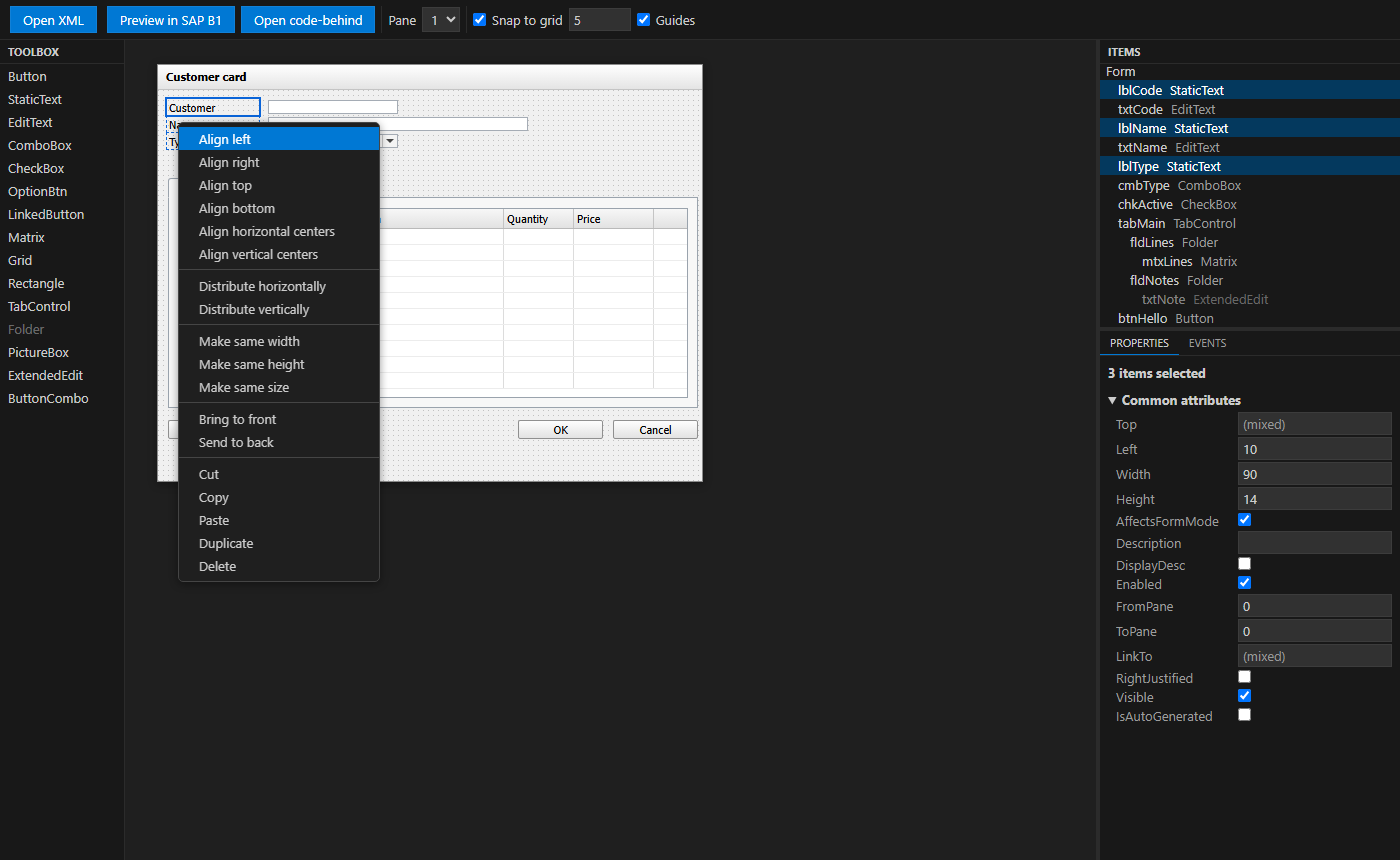Click the Cancel button on the form
Screen dimensions: 1400x860
coord(655,430)
